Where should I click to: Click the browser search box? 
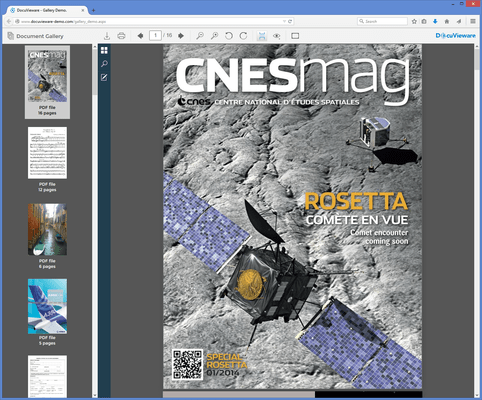[382, 21]
